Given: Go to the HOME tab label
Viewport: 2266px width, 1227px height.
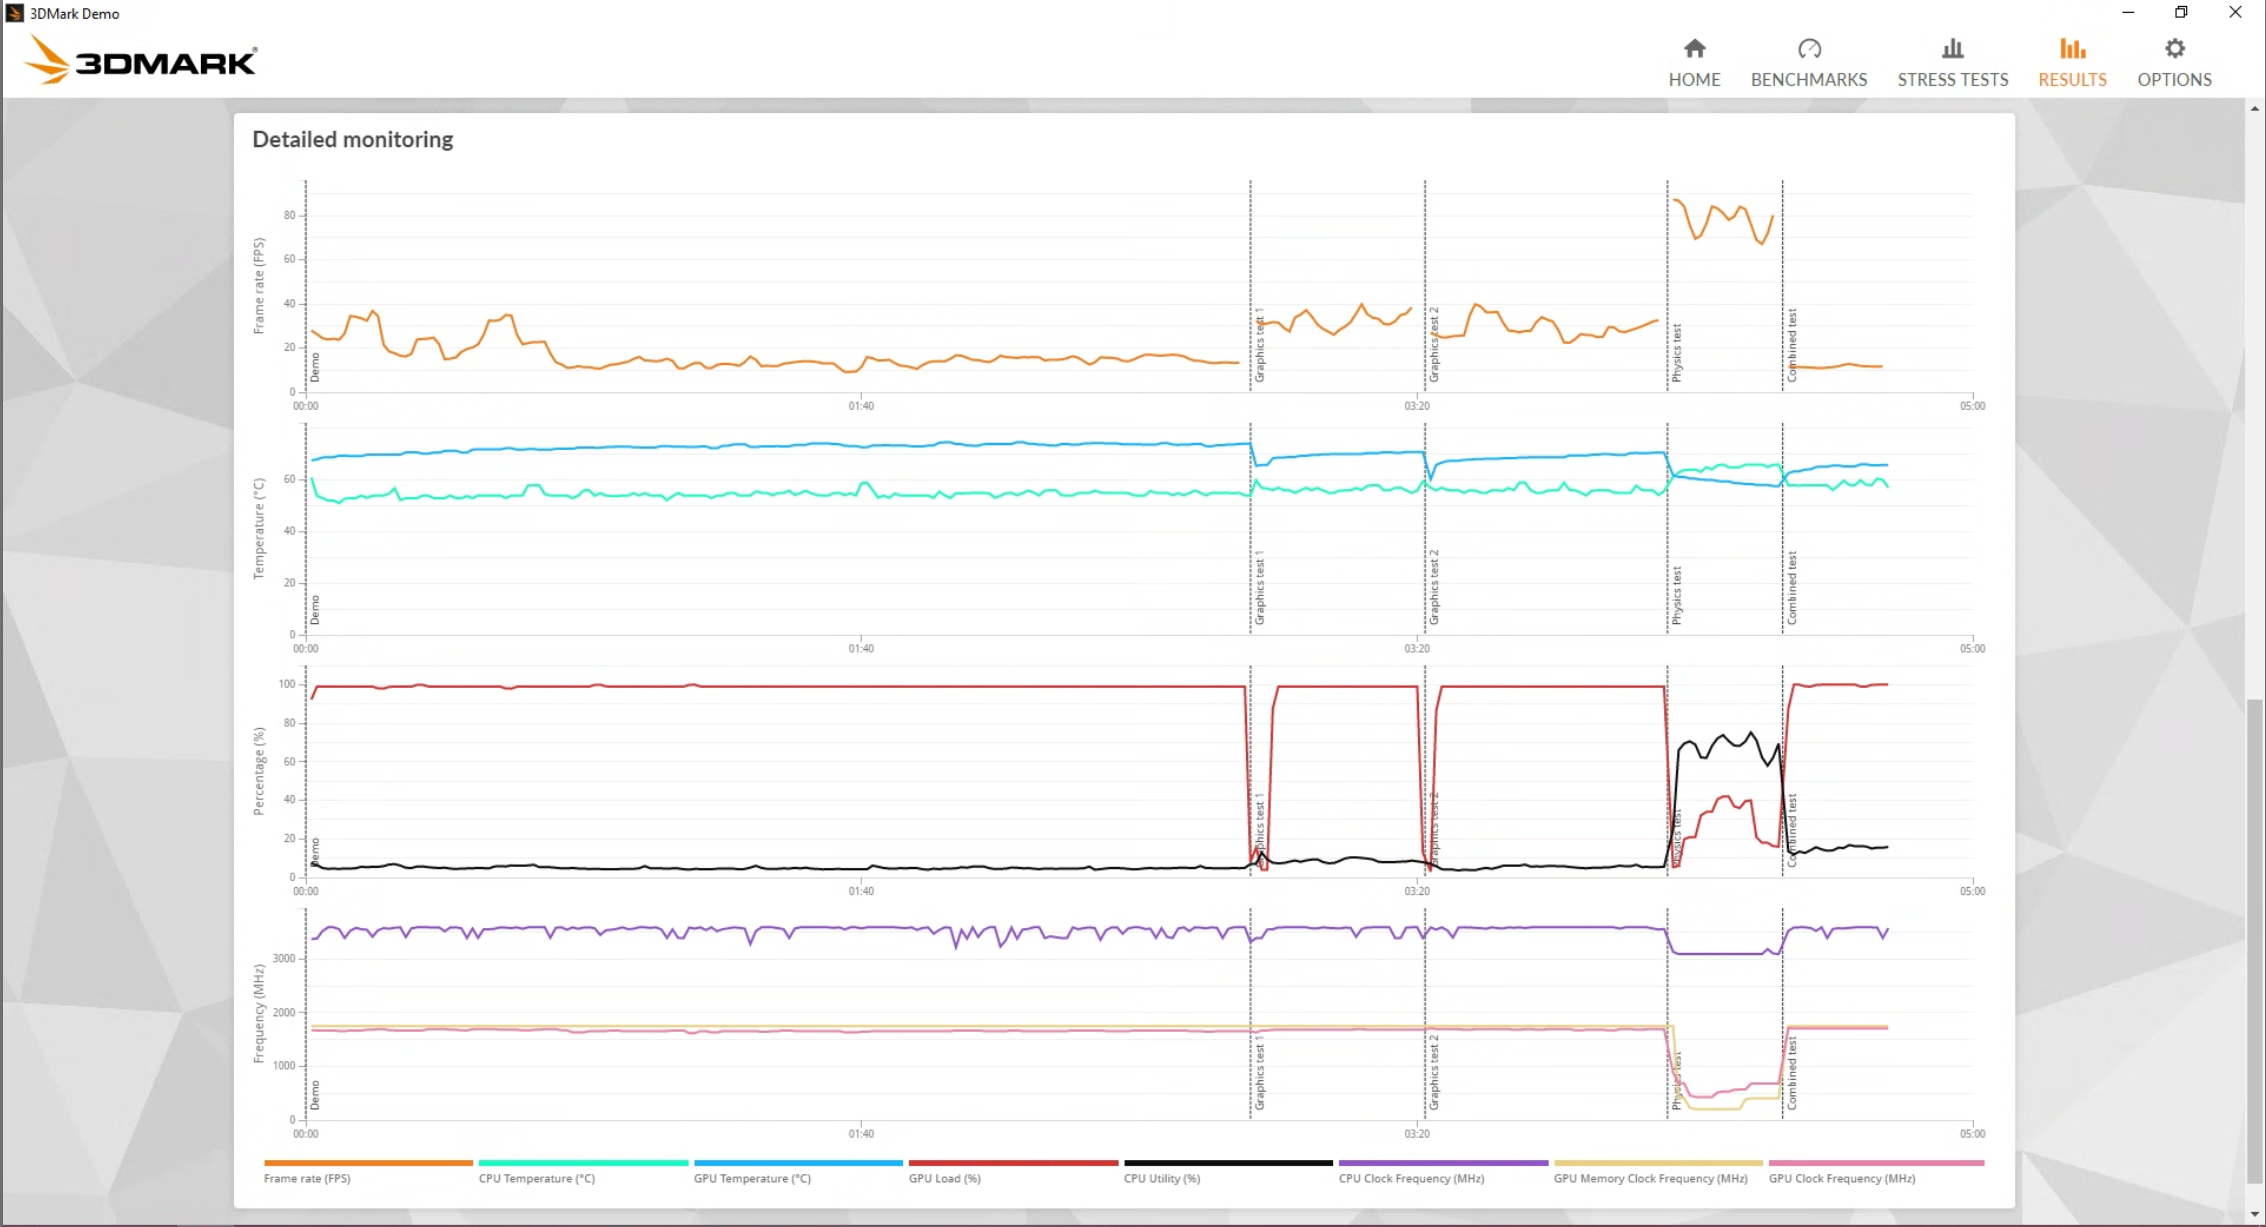Looking at the screenshot, I should tap(1694, 80).
